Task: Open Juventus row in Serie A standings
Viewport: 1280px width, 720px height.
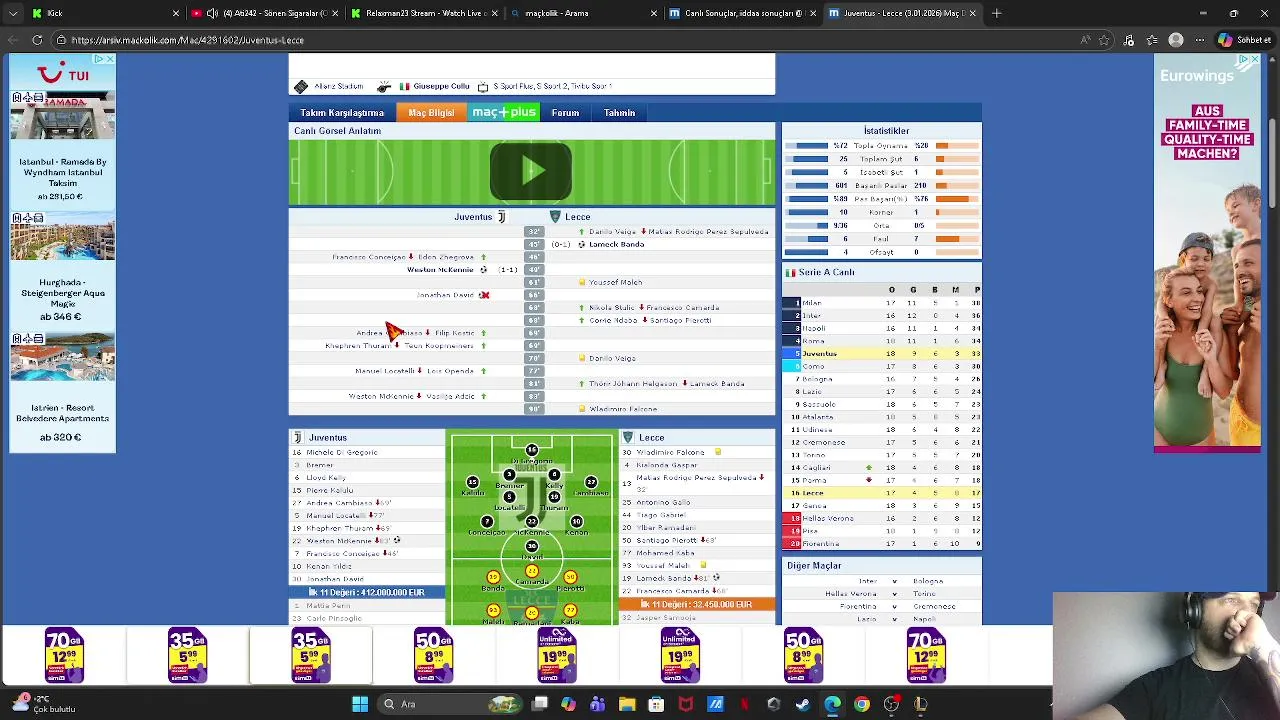Action: (x=881, y=354)
